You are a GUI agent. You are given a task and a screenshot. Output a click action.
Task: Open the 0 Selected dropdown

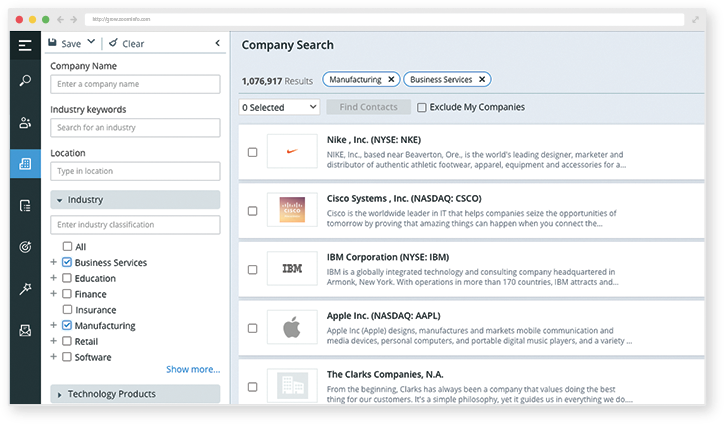(279, 107)
